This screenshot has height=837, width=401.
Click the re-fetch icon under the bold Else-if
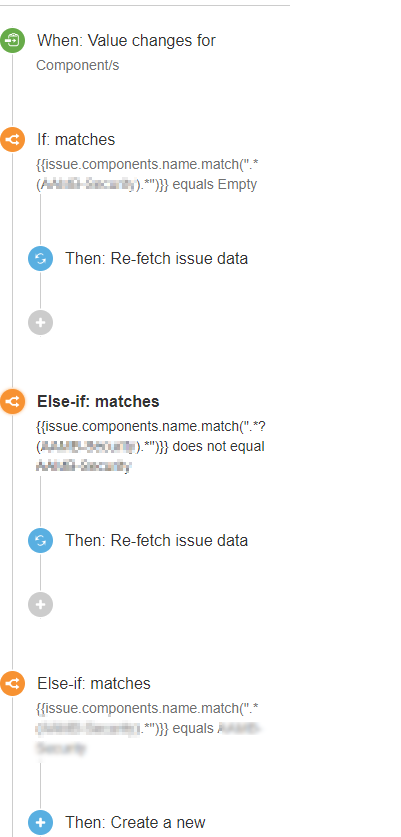coord(41,541)
